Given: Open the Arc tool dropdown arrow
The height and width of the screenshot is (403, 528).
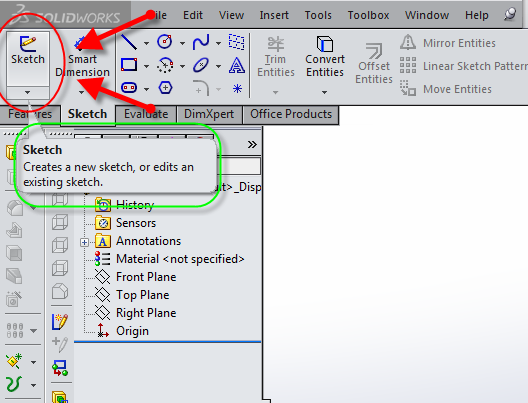Looking at the screenshot, I should [182, 66].
